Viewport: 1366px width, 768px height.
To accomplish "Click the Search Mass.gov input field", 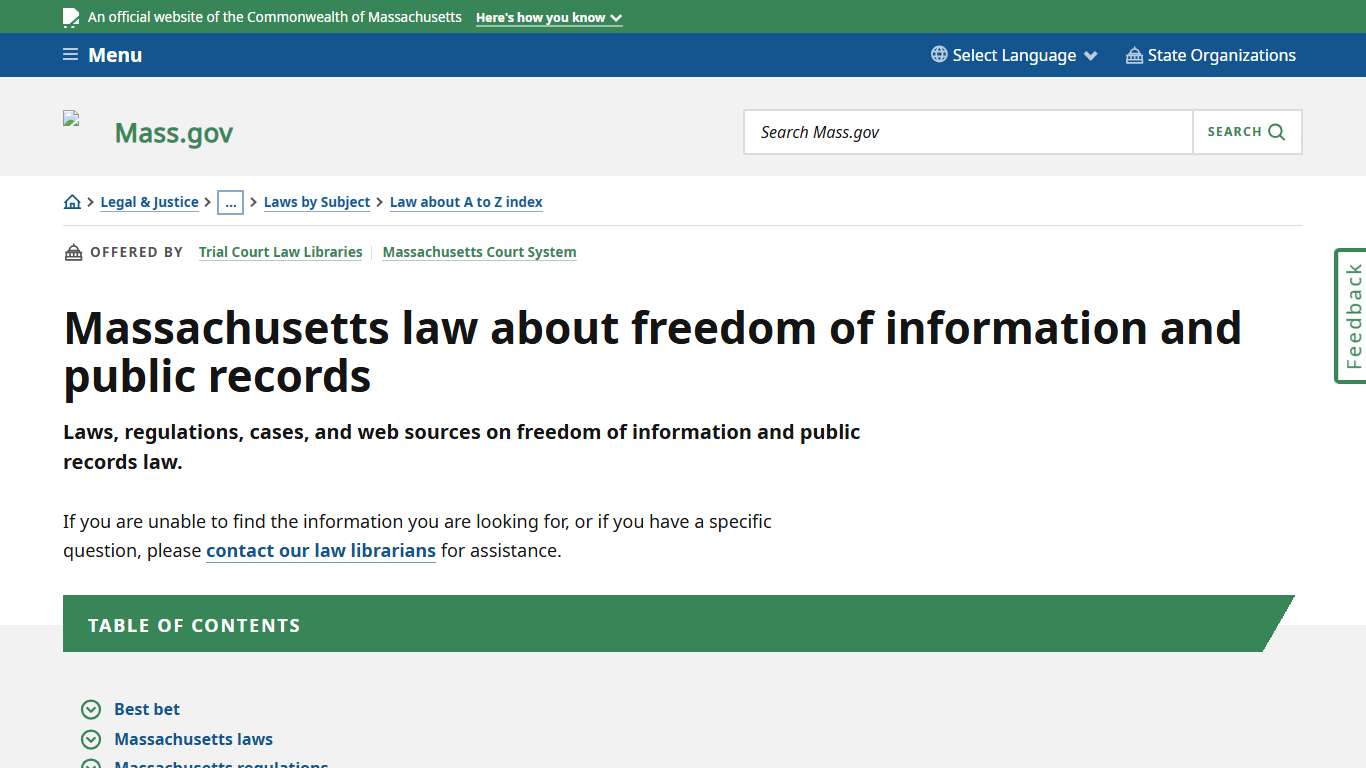I will (967, 131).
